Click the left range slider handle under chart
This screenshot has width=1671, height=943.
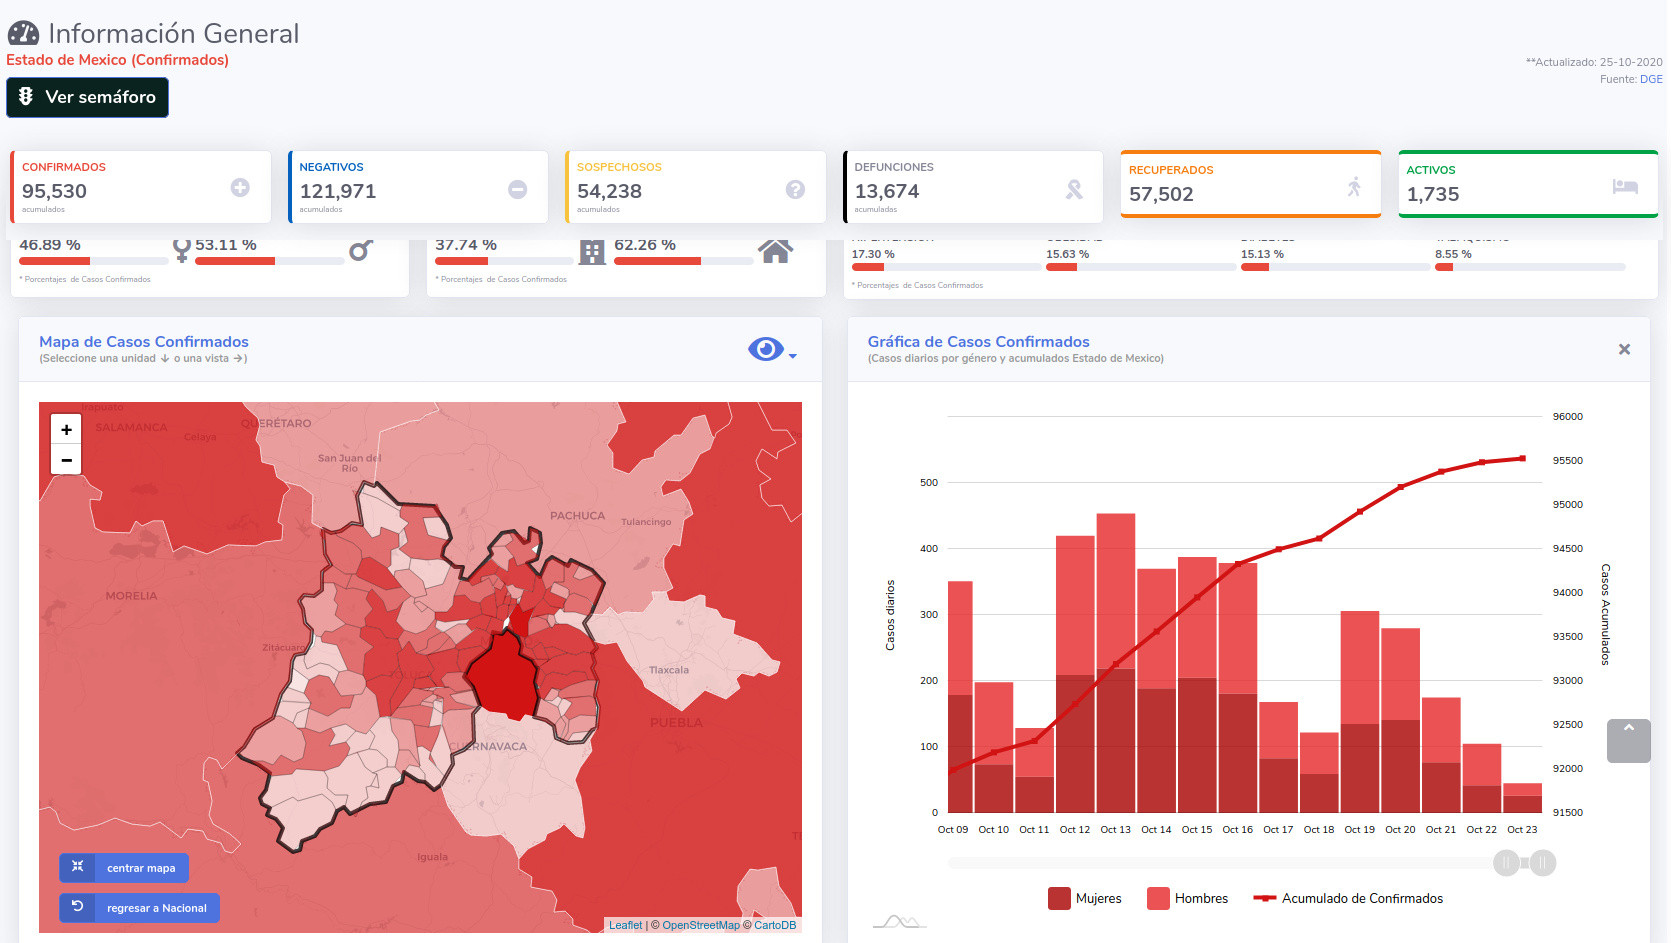tap(1506, 863)
